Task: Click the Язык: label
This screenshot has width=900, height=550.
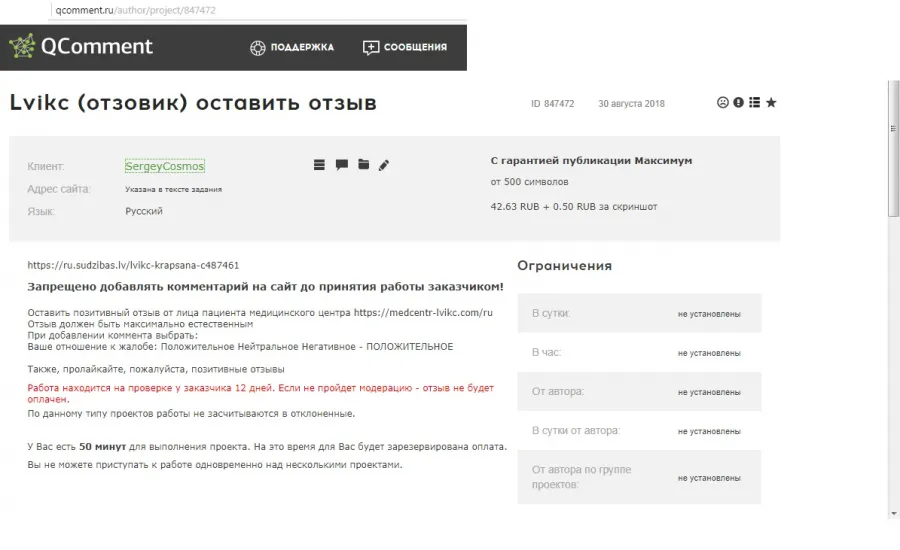Action: pos(41,212)
